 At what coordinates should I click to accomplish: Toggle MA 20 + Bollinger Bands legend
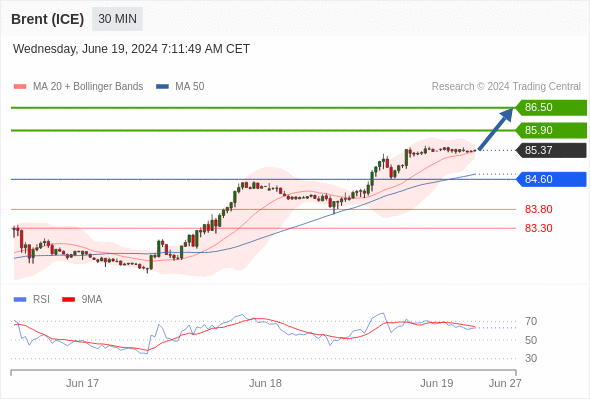click(78, 87)
